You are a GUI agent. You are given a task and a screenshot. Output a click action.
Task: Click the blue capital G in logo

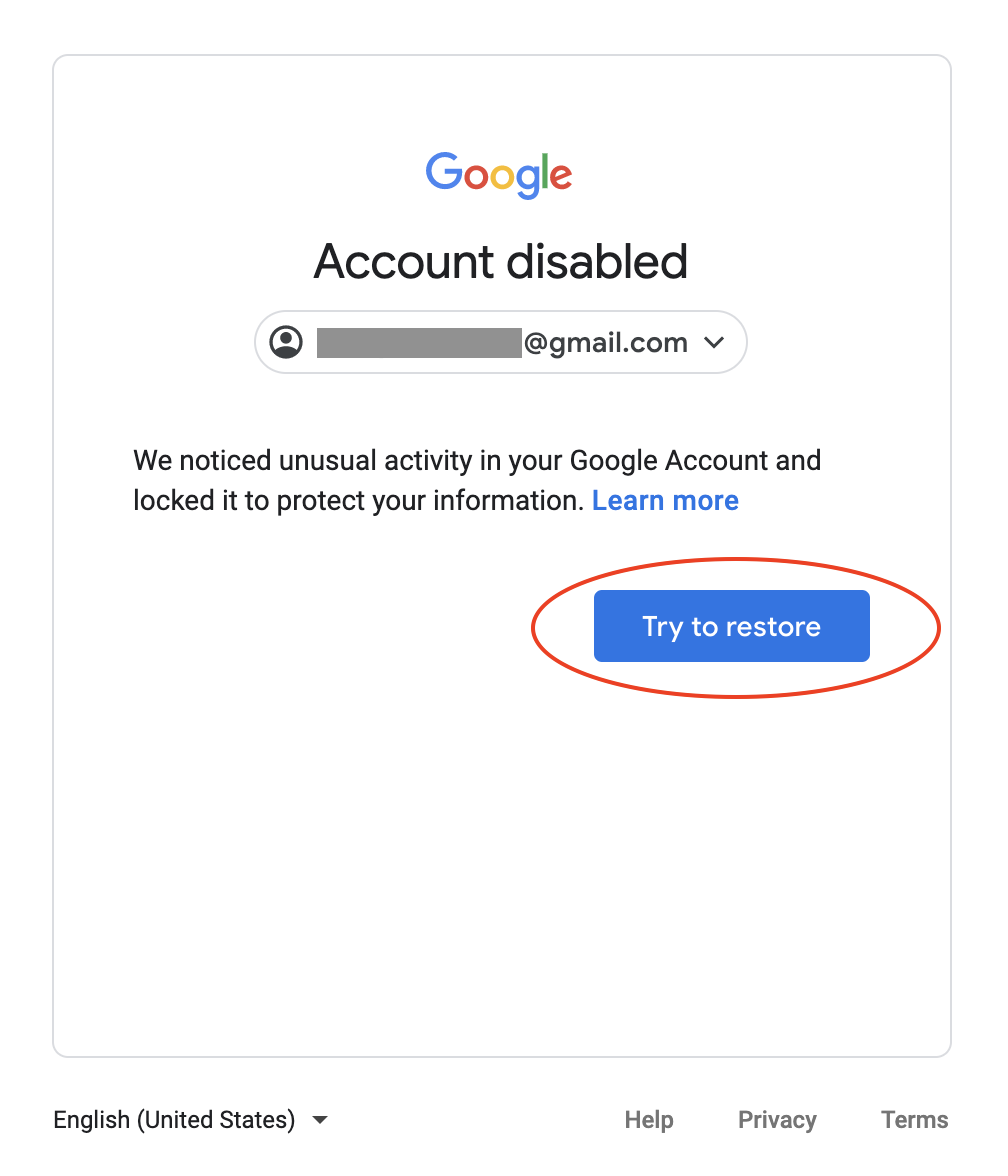pyautogui.click(x=444, y=172)
